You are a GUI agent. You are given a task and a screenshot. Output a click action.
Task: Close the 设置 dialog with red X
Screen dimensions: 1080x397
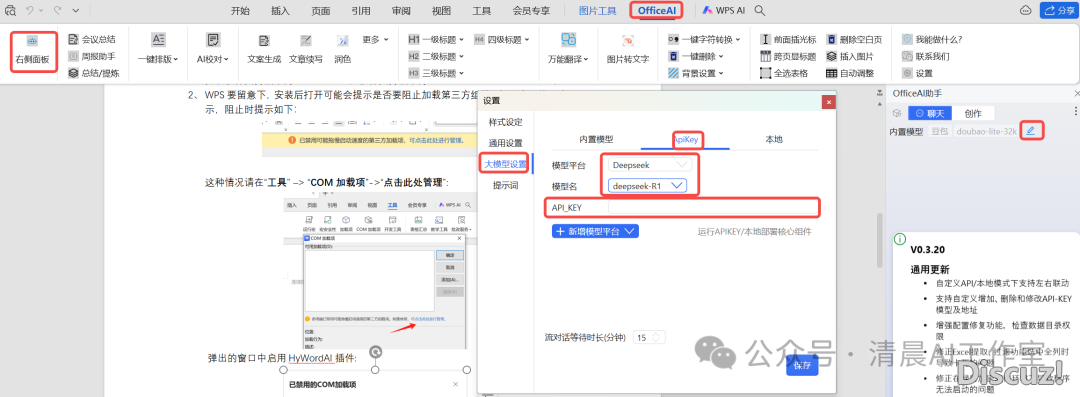(x=829, y=101)
